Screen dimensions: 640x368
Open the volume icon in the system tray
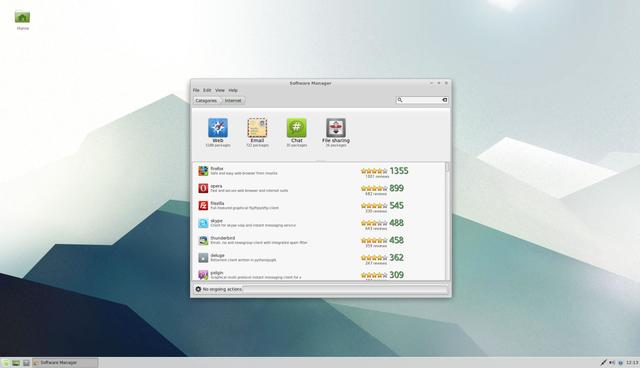tap(612, 362)
